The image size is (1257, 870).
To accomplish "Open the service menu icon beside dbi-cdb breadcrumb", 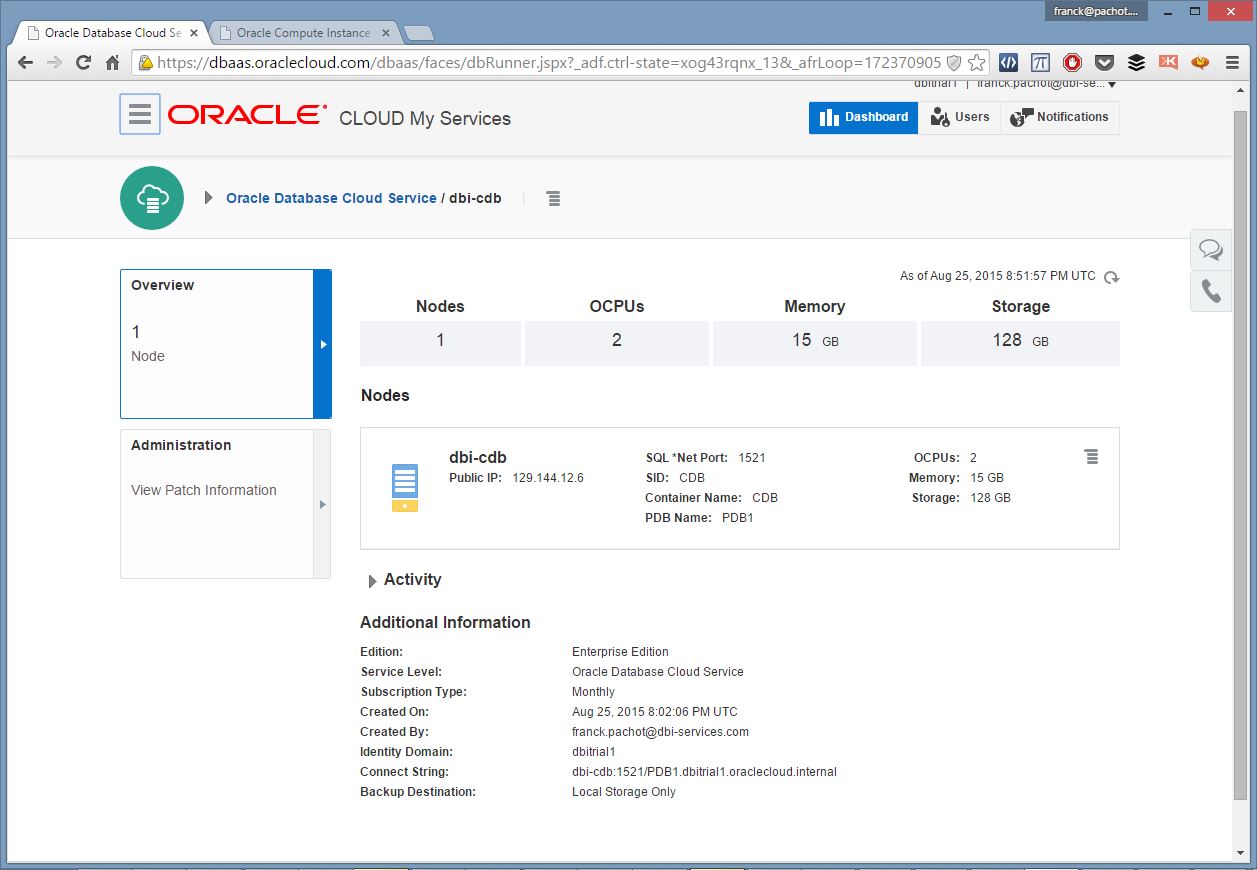I will [554, 198].
